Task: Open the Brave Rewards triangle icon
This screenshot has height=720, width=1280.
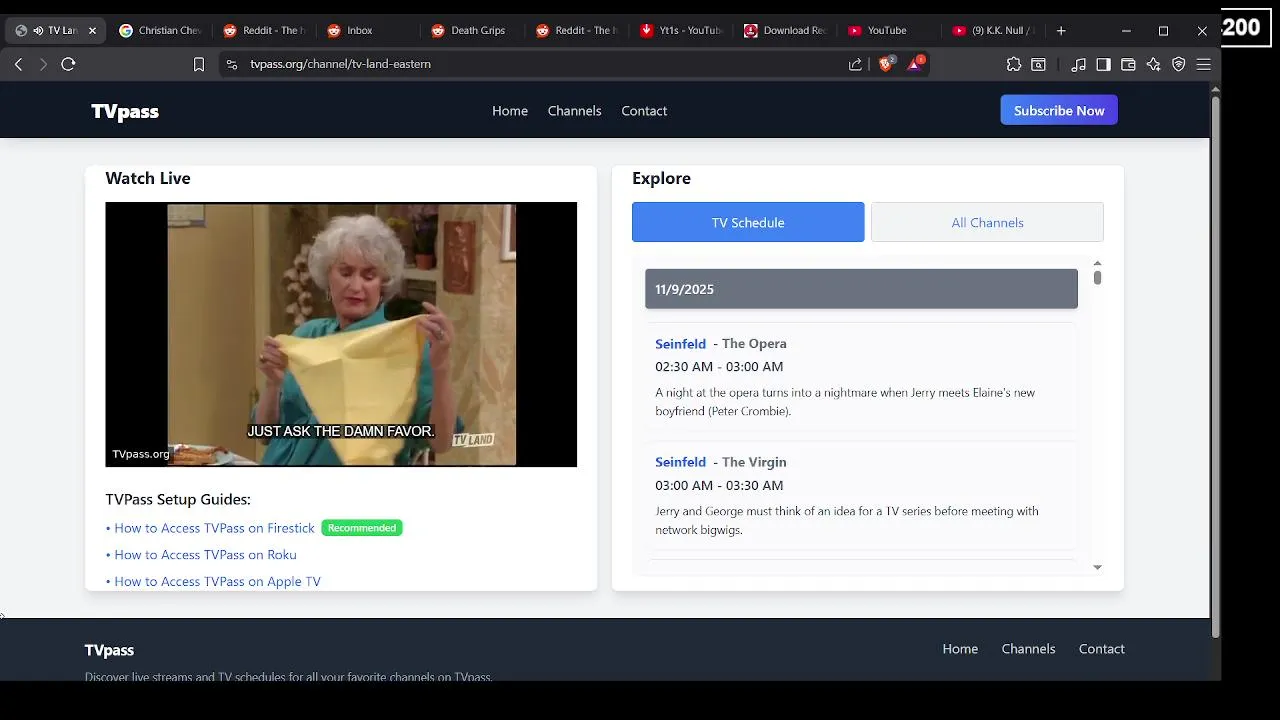Action: (915, 64)
